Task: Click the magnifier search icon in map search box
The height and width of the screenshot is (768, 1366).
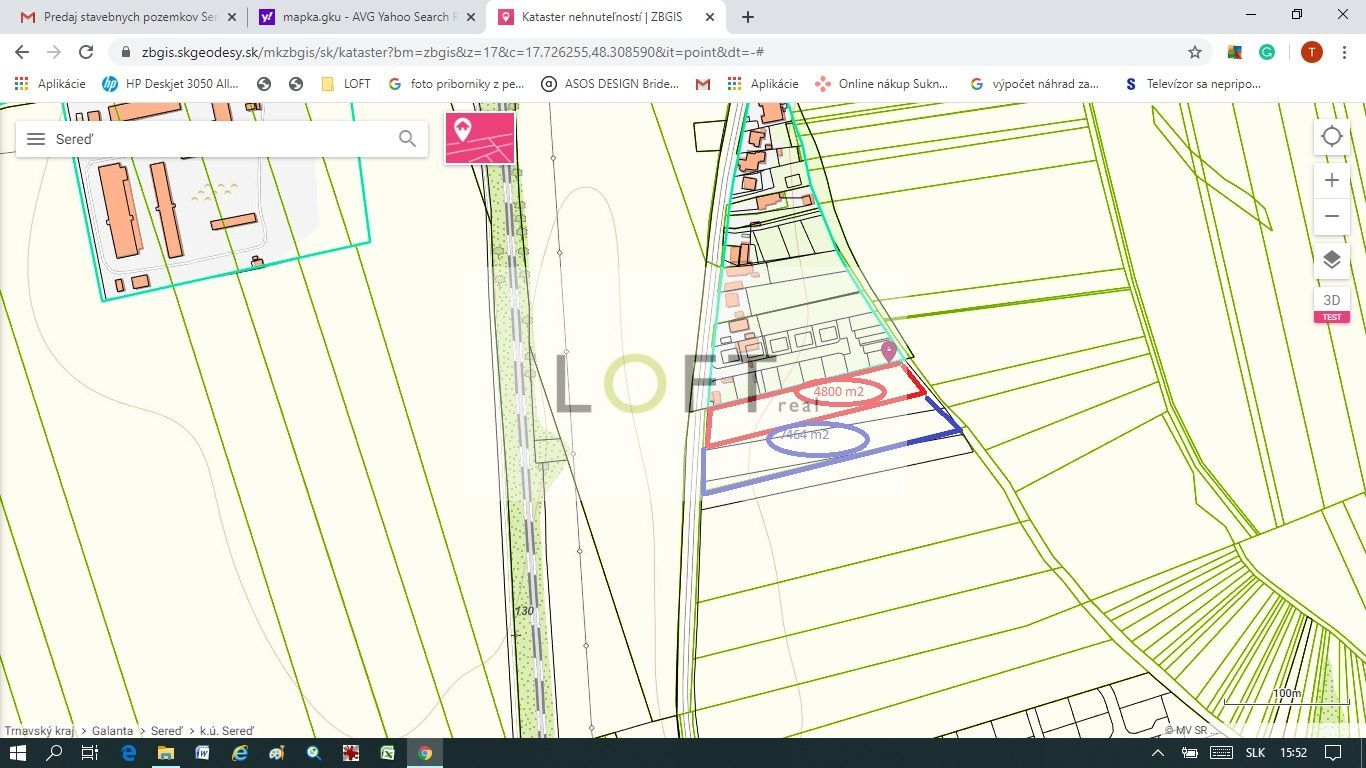Action: point(407,139)
